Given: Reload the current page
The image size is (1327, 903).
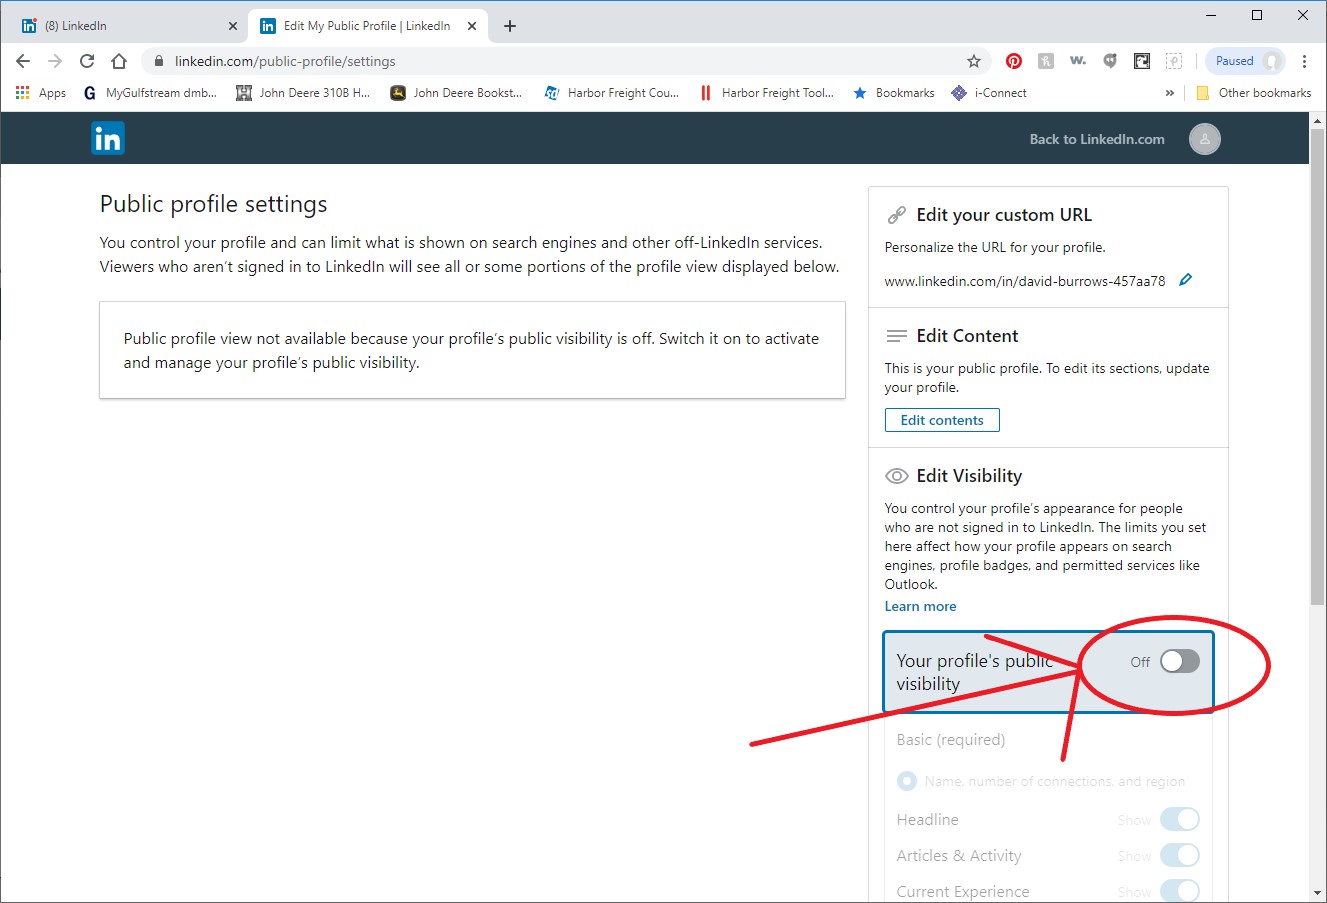Looking at the screenshot, I should 87,61.
